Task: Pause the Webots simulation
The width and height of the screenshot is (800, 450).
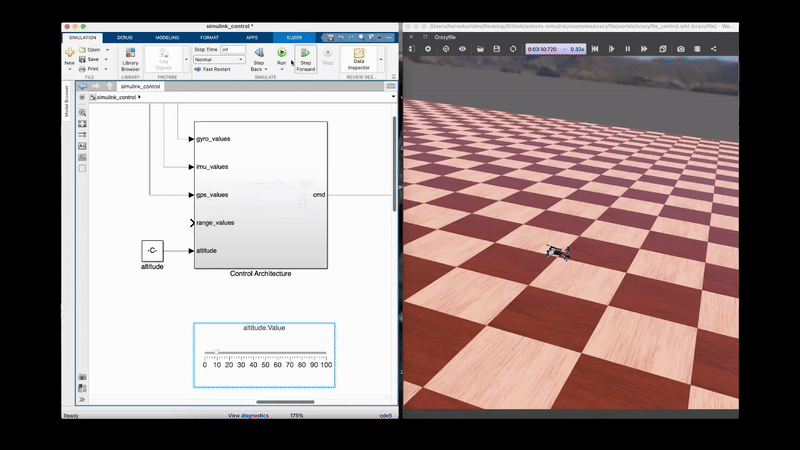Action: (628, 49)
